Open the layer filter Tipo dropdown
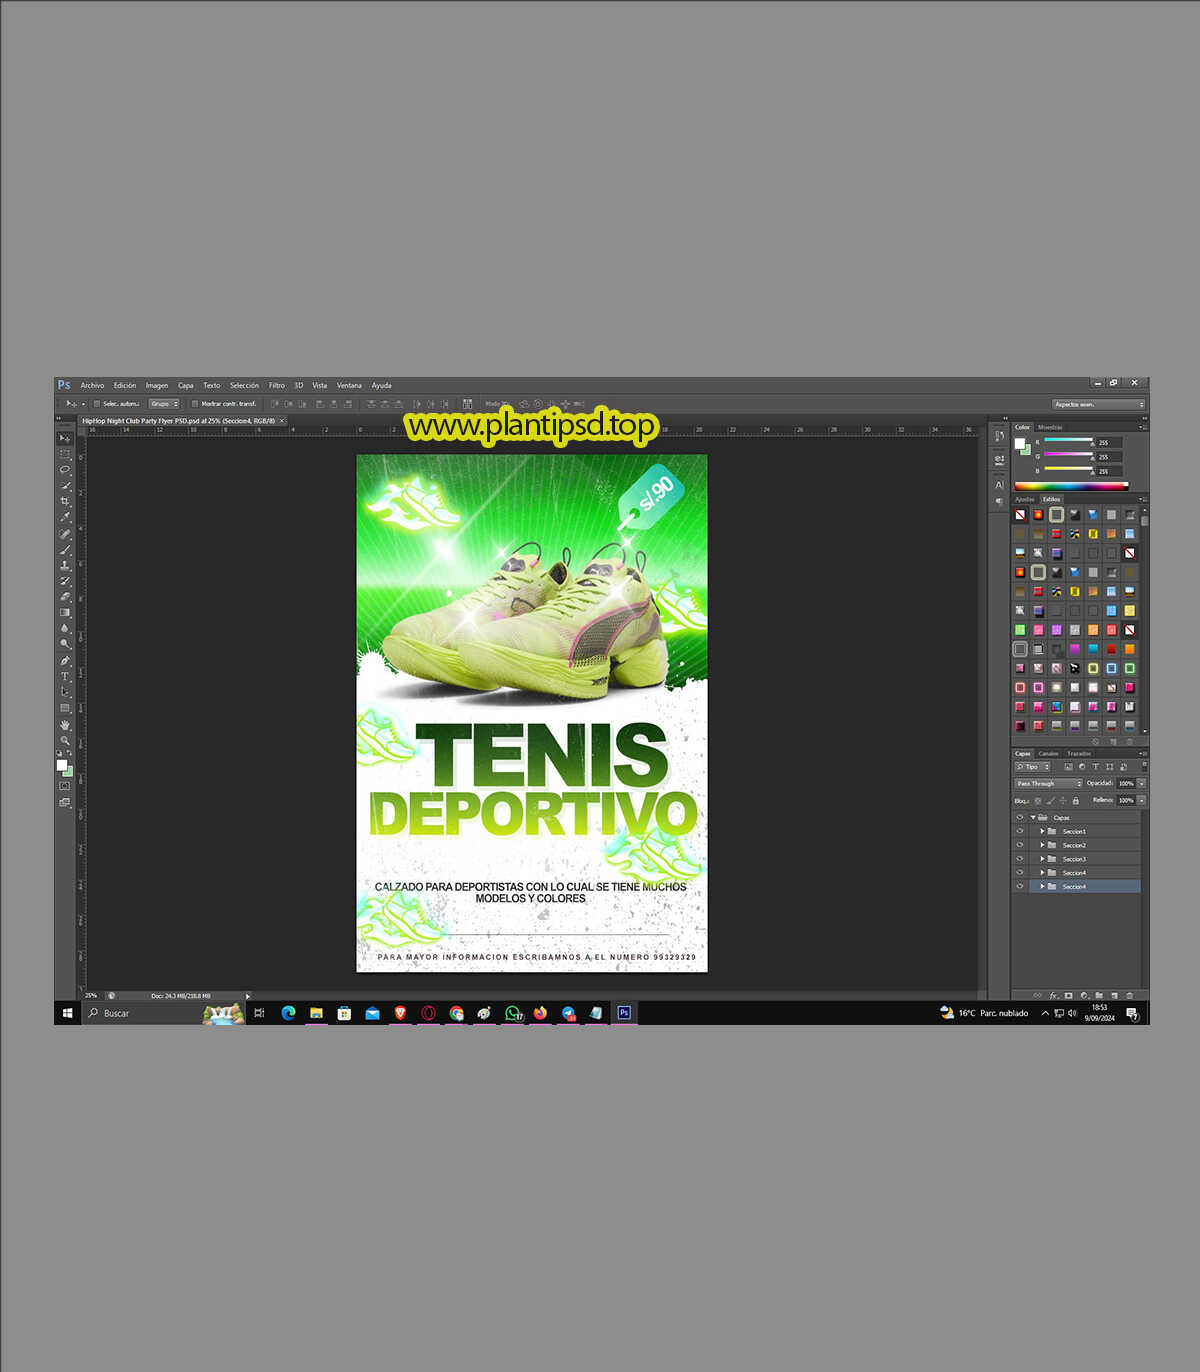Image resolution: width=1200 pixels, height=1372 pixels. pos(1033,767)
